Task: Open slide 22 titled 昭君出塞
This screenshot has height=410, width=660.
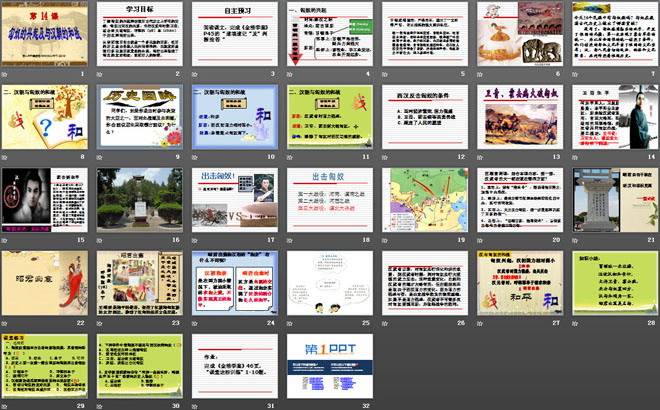Action: click(44, 282)
